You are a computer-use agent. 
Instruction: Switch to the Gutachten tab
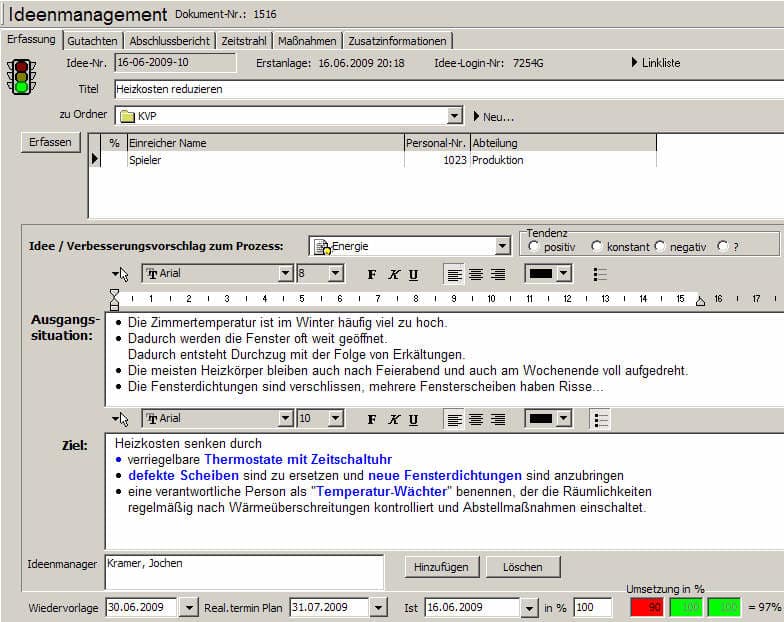point(93,41)
